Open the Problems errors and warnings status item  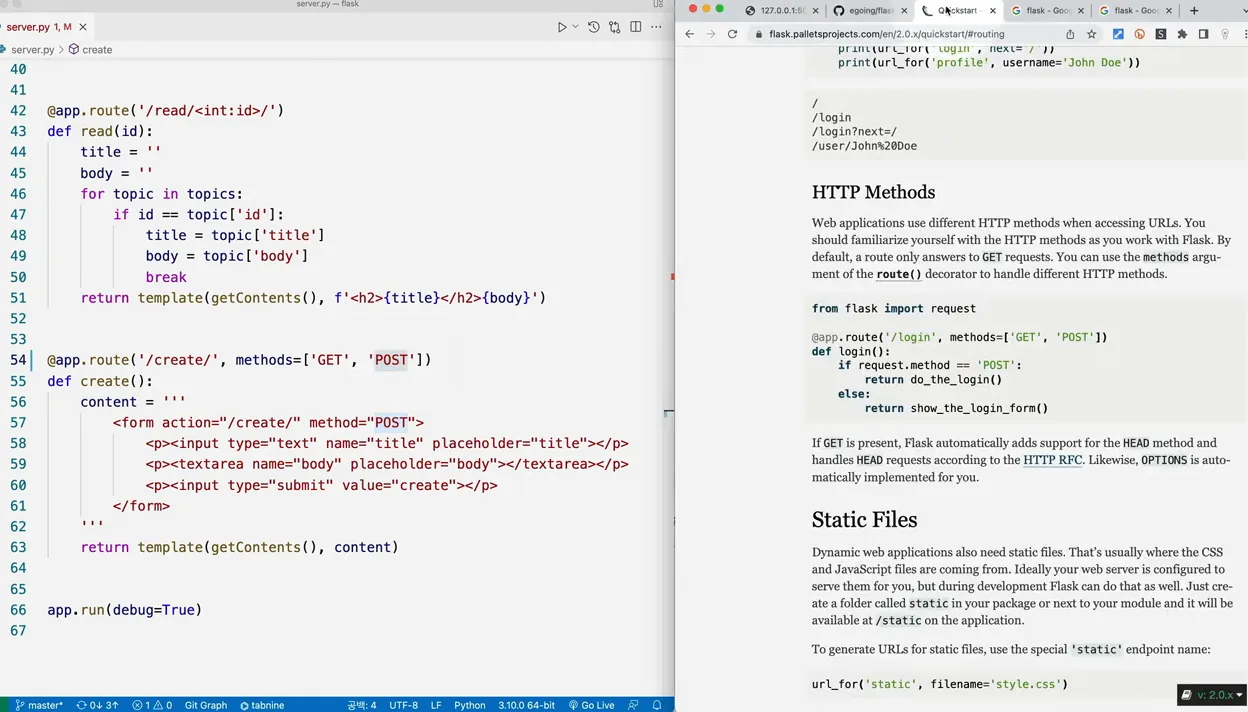152,705
